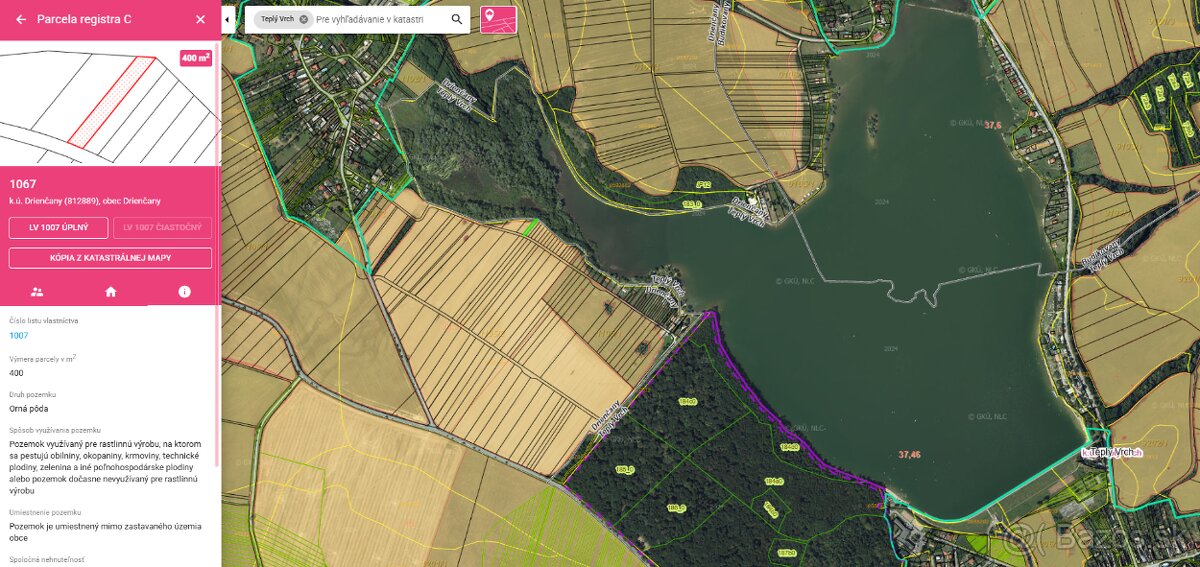
Task: Click LV 1007 Čiastočný button
Action: [162, 228]
